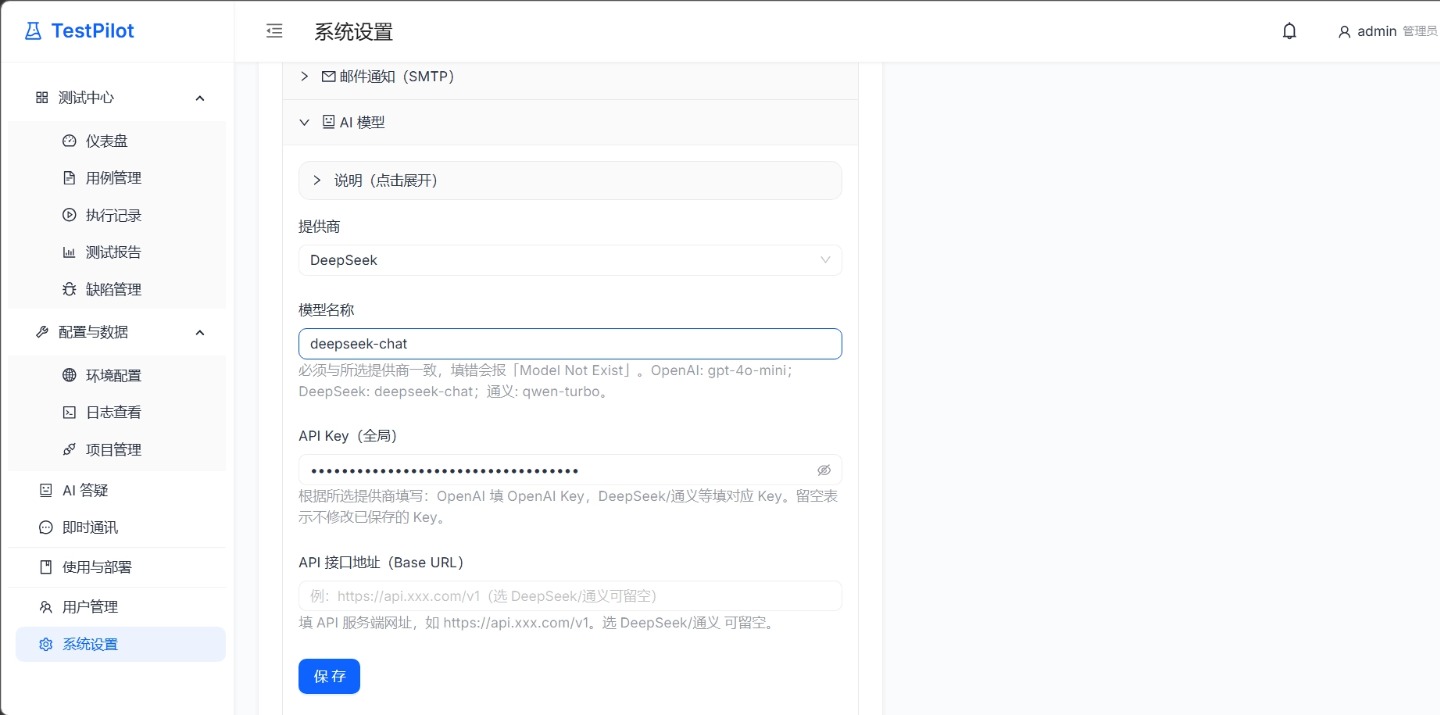Click the 测试中心 group label
The image size is (1440, 715).
point(86,98)
